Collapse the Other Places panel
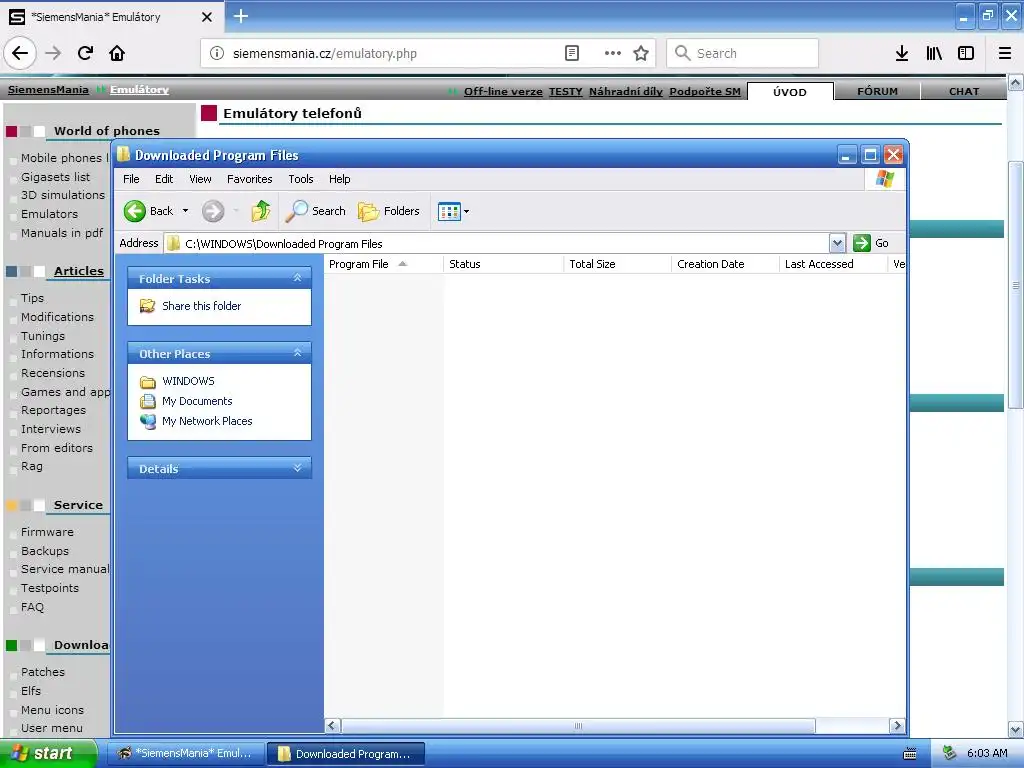The height and width of the screenshot is (768, 1024). (x=297, y=353)
